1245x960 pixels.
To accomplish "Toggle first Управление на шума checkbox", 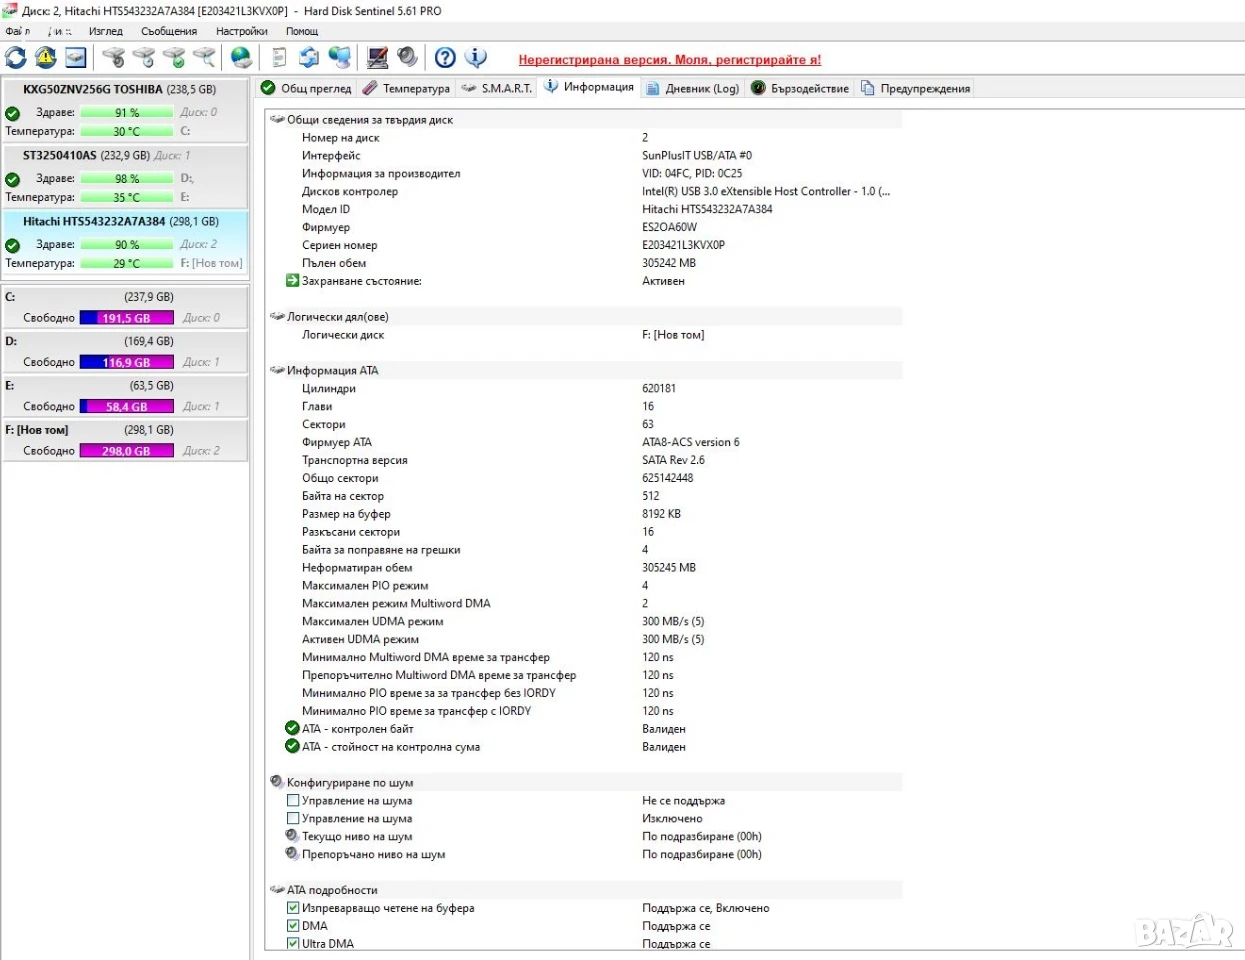I will click(x=293, y=800).
